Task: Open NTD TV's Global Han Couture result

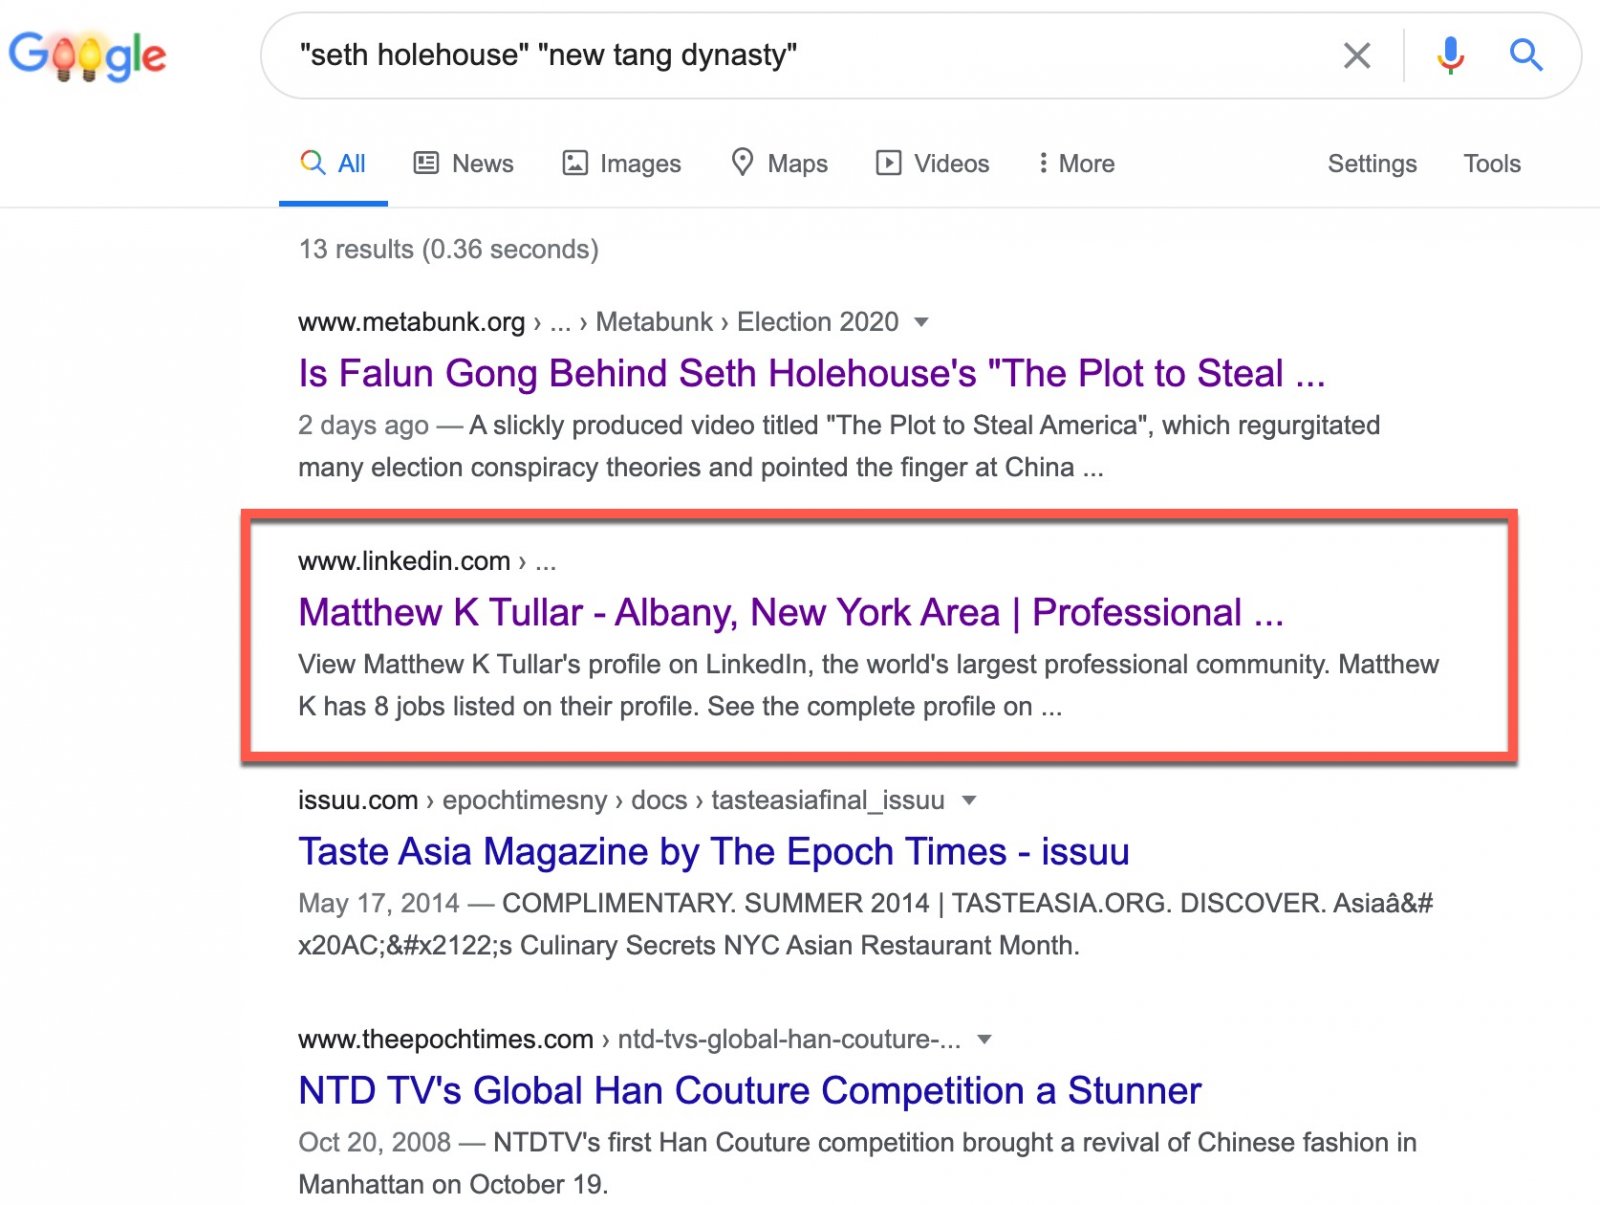Action: pyautogui.click(x=749, y=1090)
